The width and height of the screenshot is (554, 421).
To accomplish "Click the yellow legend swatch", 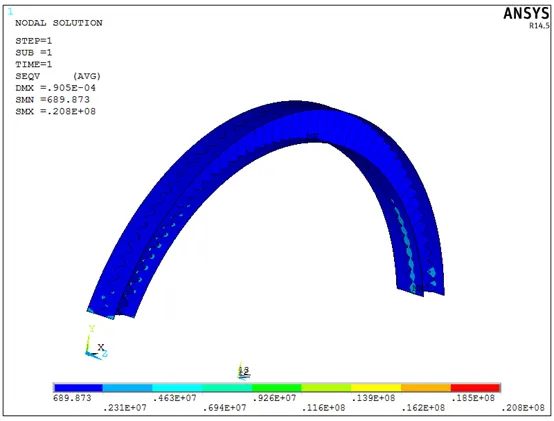I will [376, 388].
